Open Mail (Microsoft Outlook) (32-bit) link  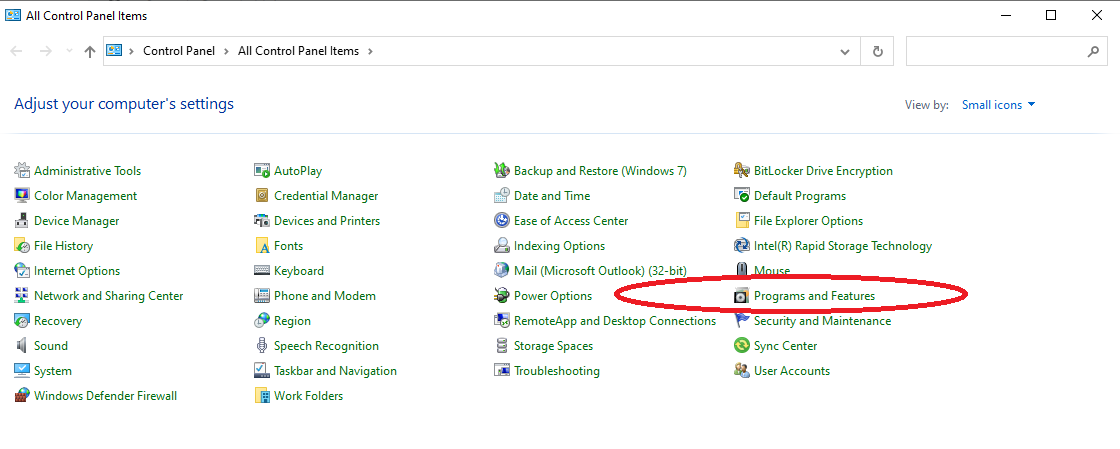click(x=600, y=271)
